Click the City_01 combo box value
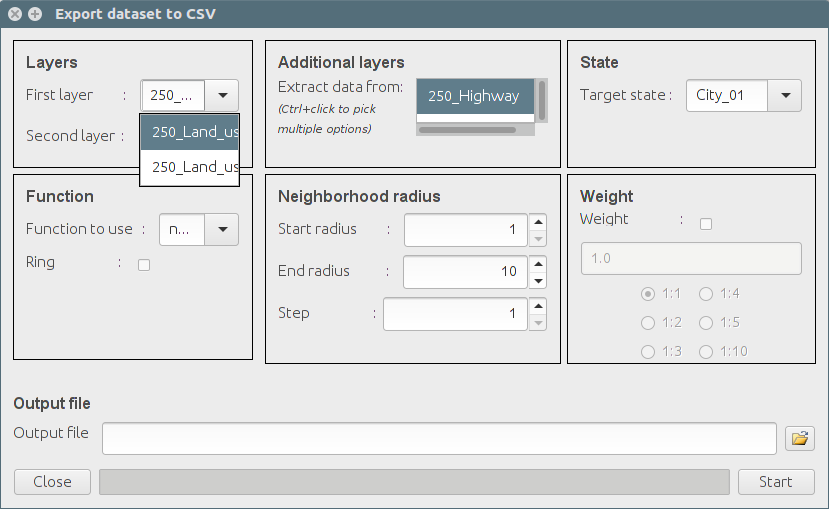Viewport: 829px width, 509px height. 727,96
